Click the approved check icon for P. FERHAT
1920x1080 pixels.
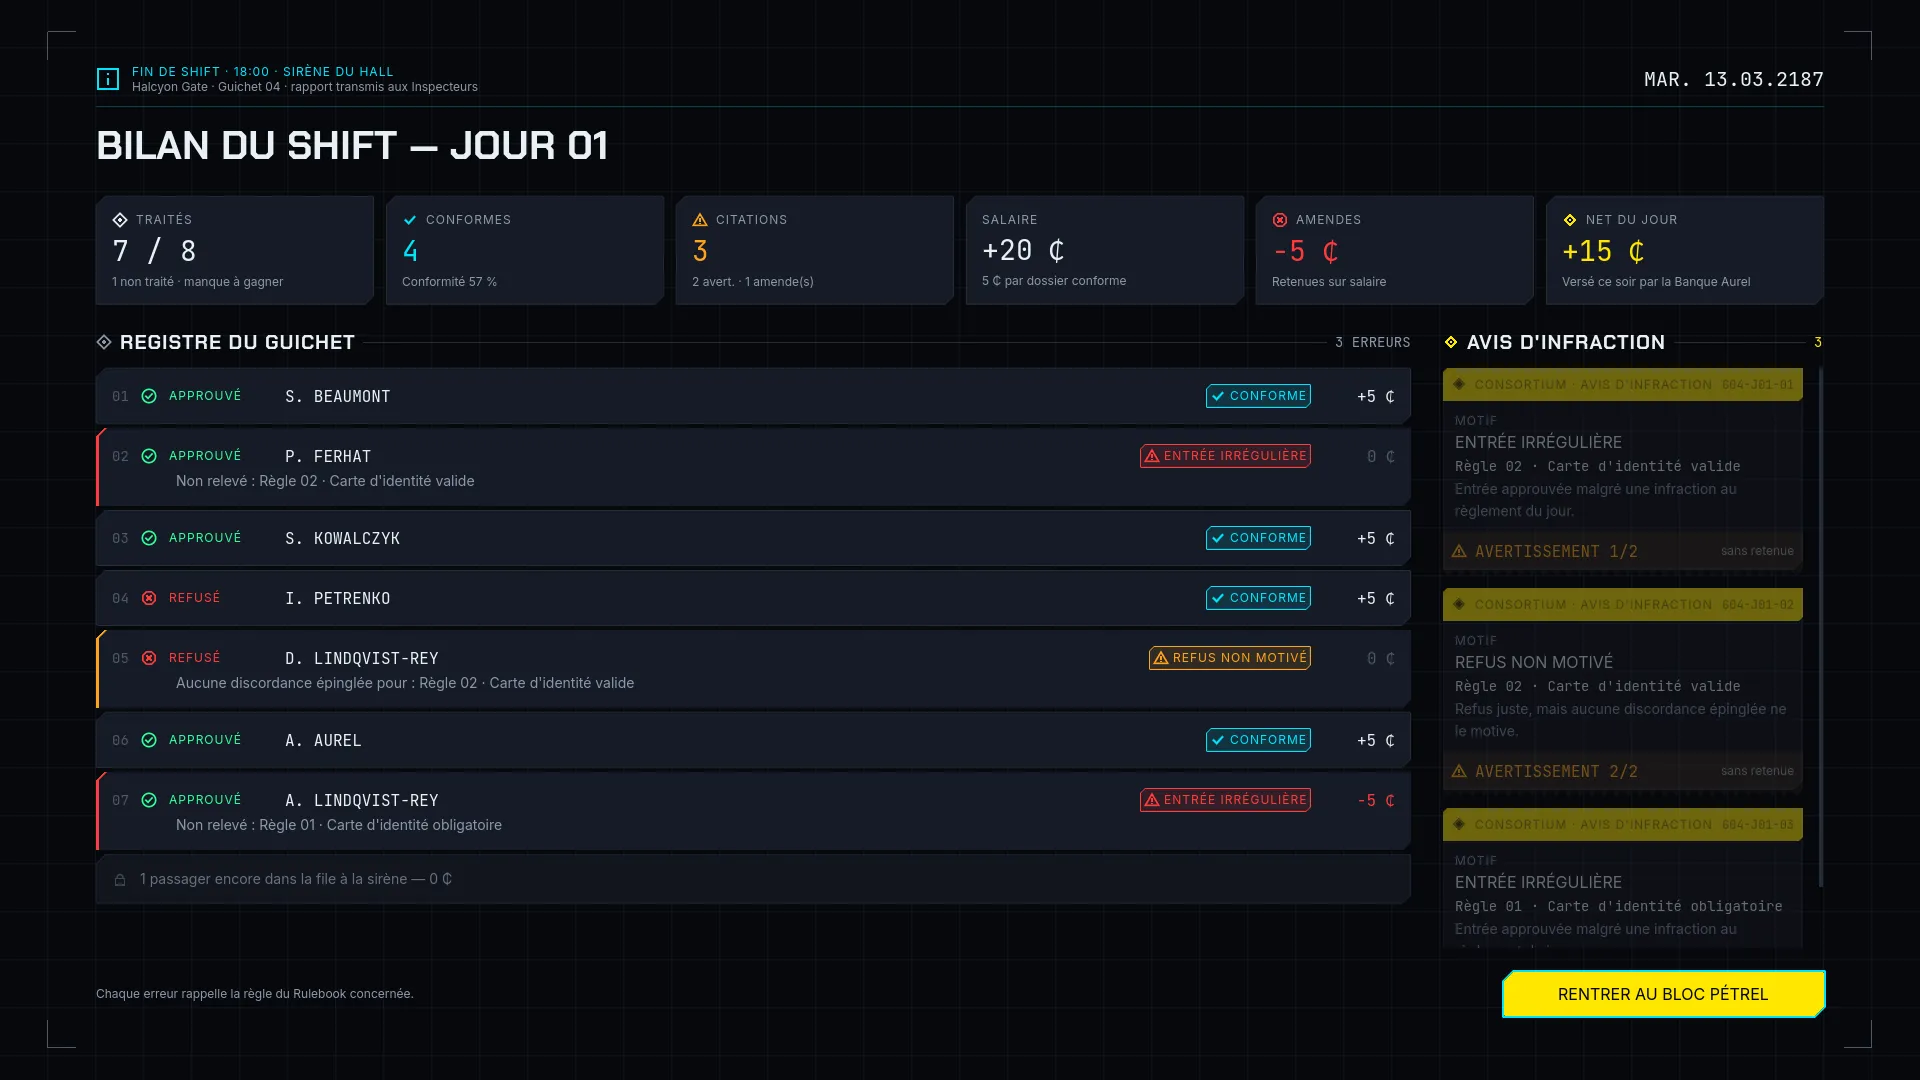(x=149, y=456)
